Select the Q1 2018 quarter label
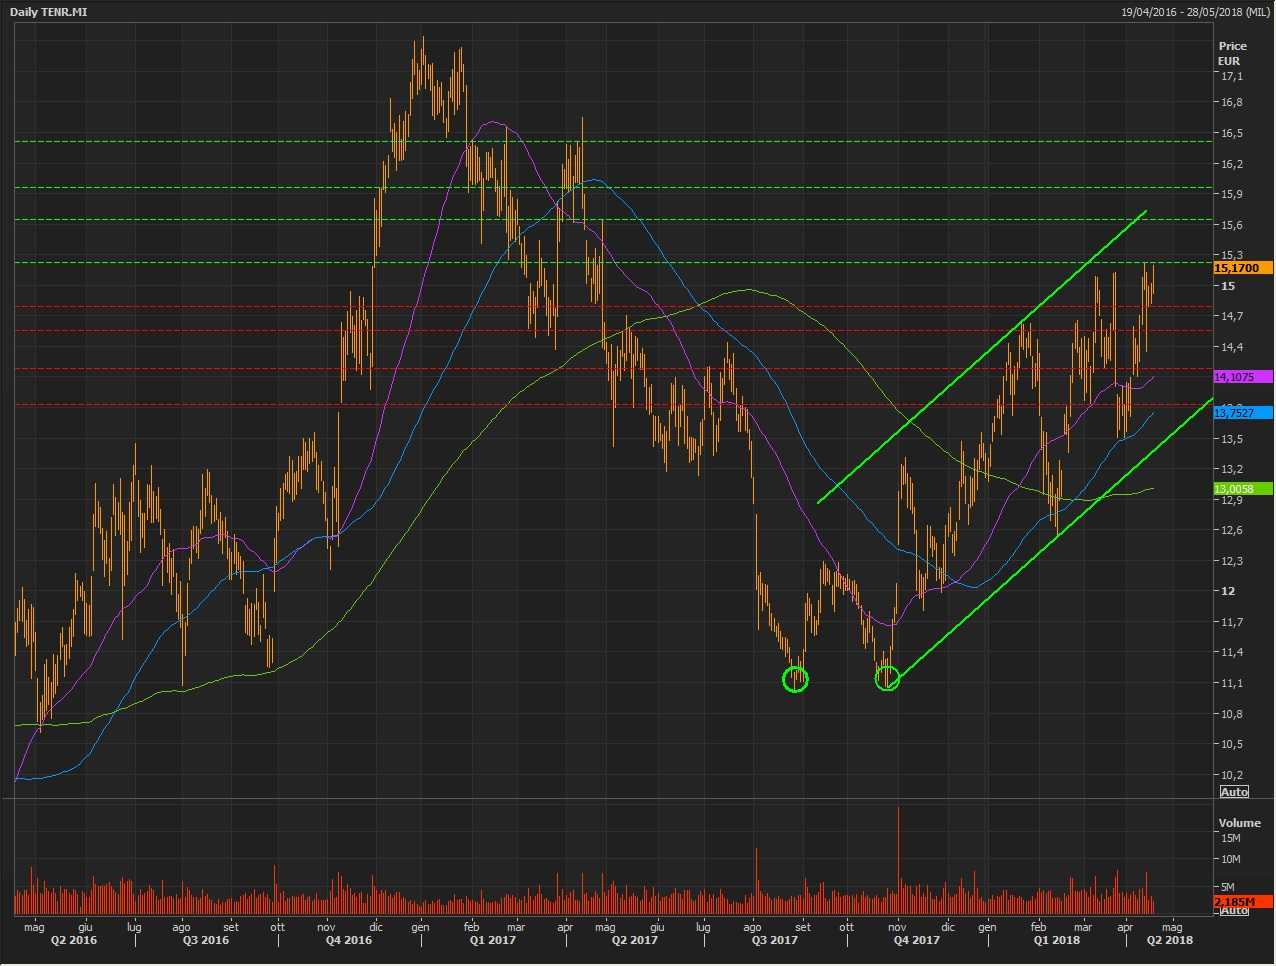The height and width of the screenshot is (966, 1276). click(x=1057, y=940)
